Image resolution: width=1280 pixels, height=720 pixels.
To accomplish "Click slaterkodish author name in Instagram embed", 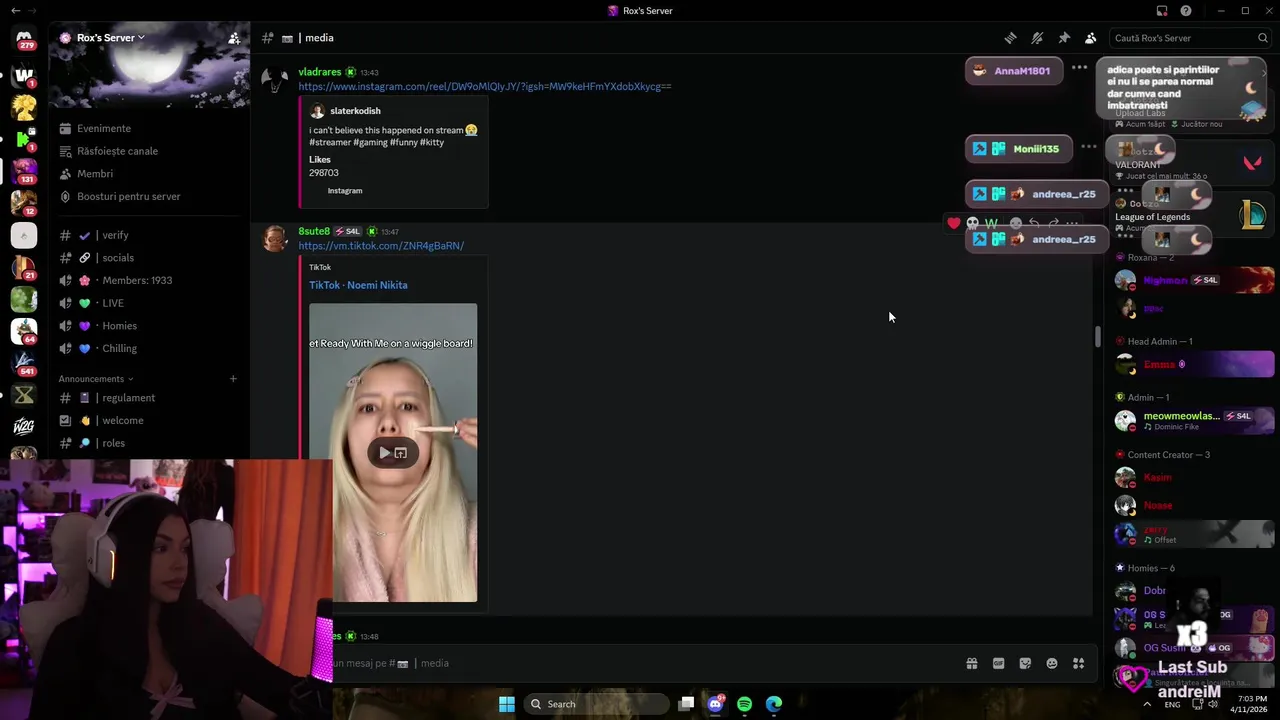I will [x=355, y=111].
